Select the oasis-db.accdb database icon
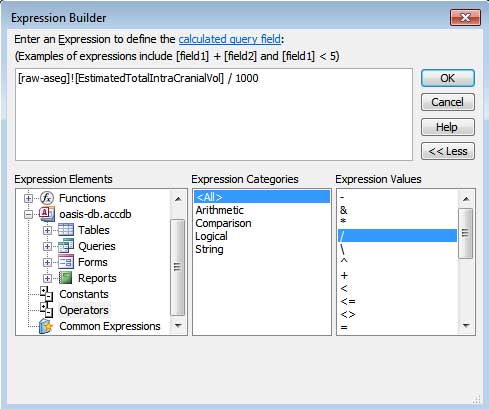This screenshot has width=489, height=409. 47,214
